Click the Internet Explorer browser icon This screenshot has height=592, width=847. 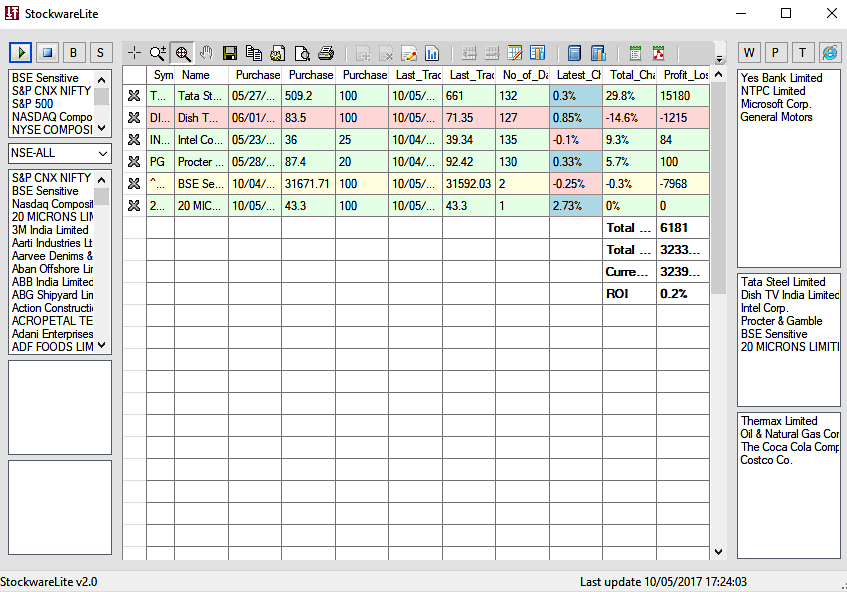pos(830,52)
